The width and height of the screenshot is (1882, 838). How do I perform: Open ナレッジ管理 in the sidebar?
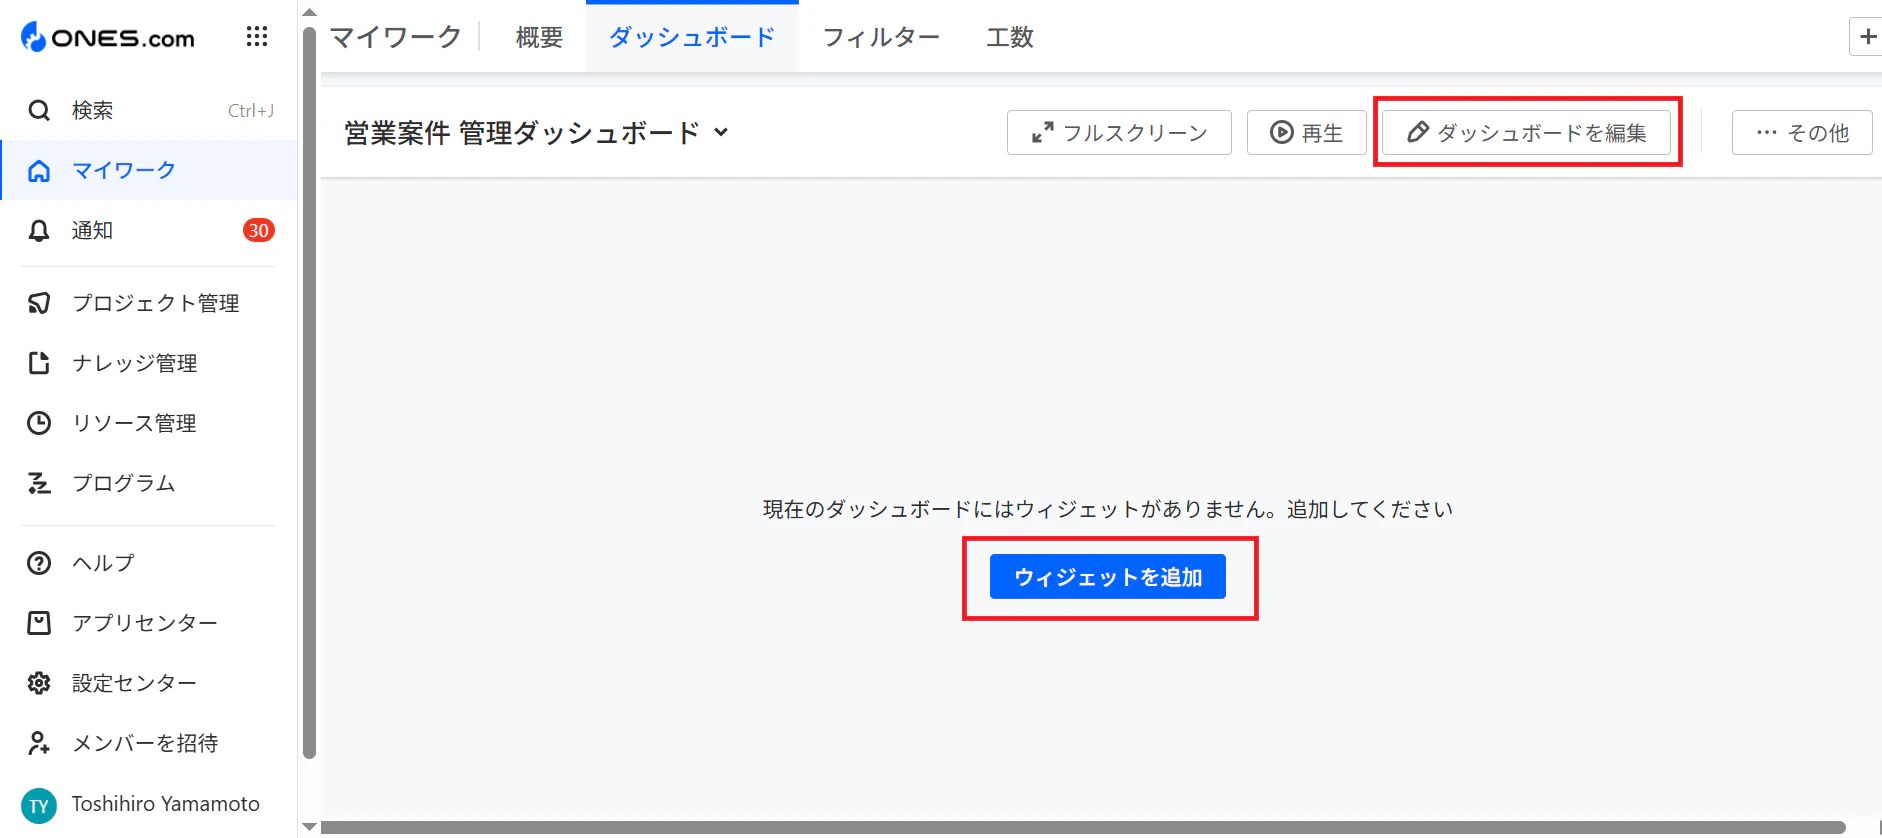tap(149, 363)
